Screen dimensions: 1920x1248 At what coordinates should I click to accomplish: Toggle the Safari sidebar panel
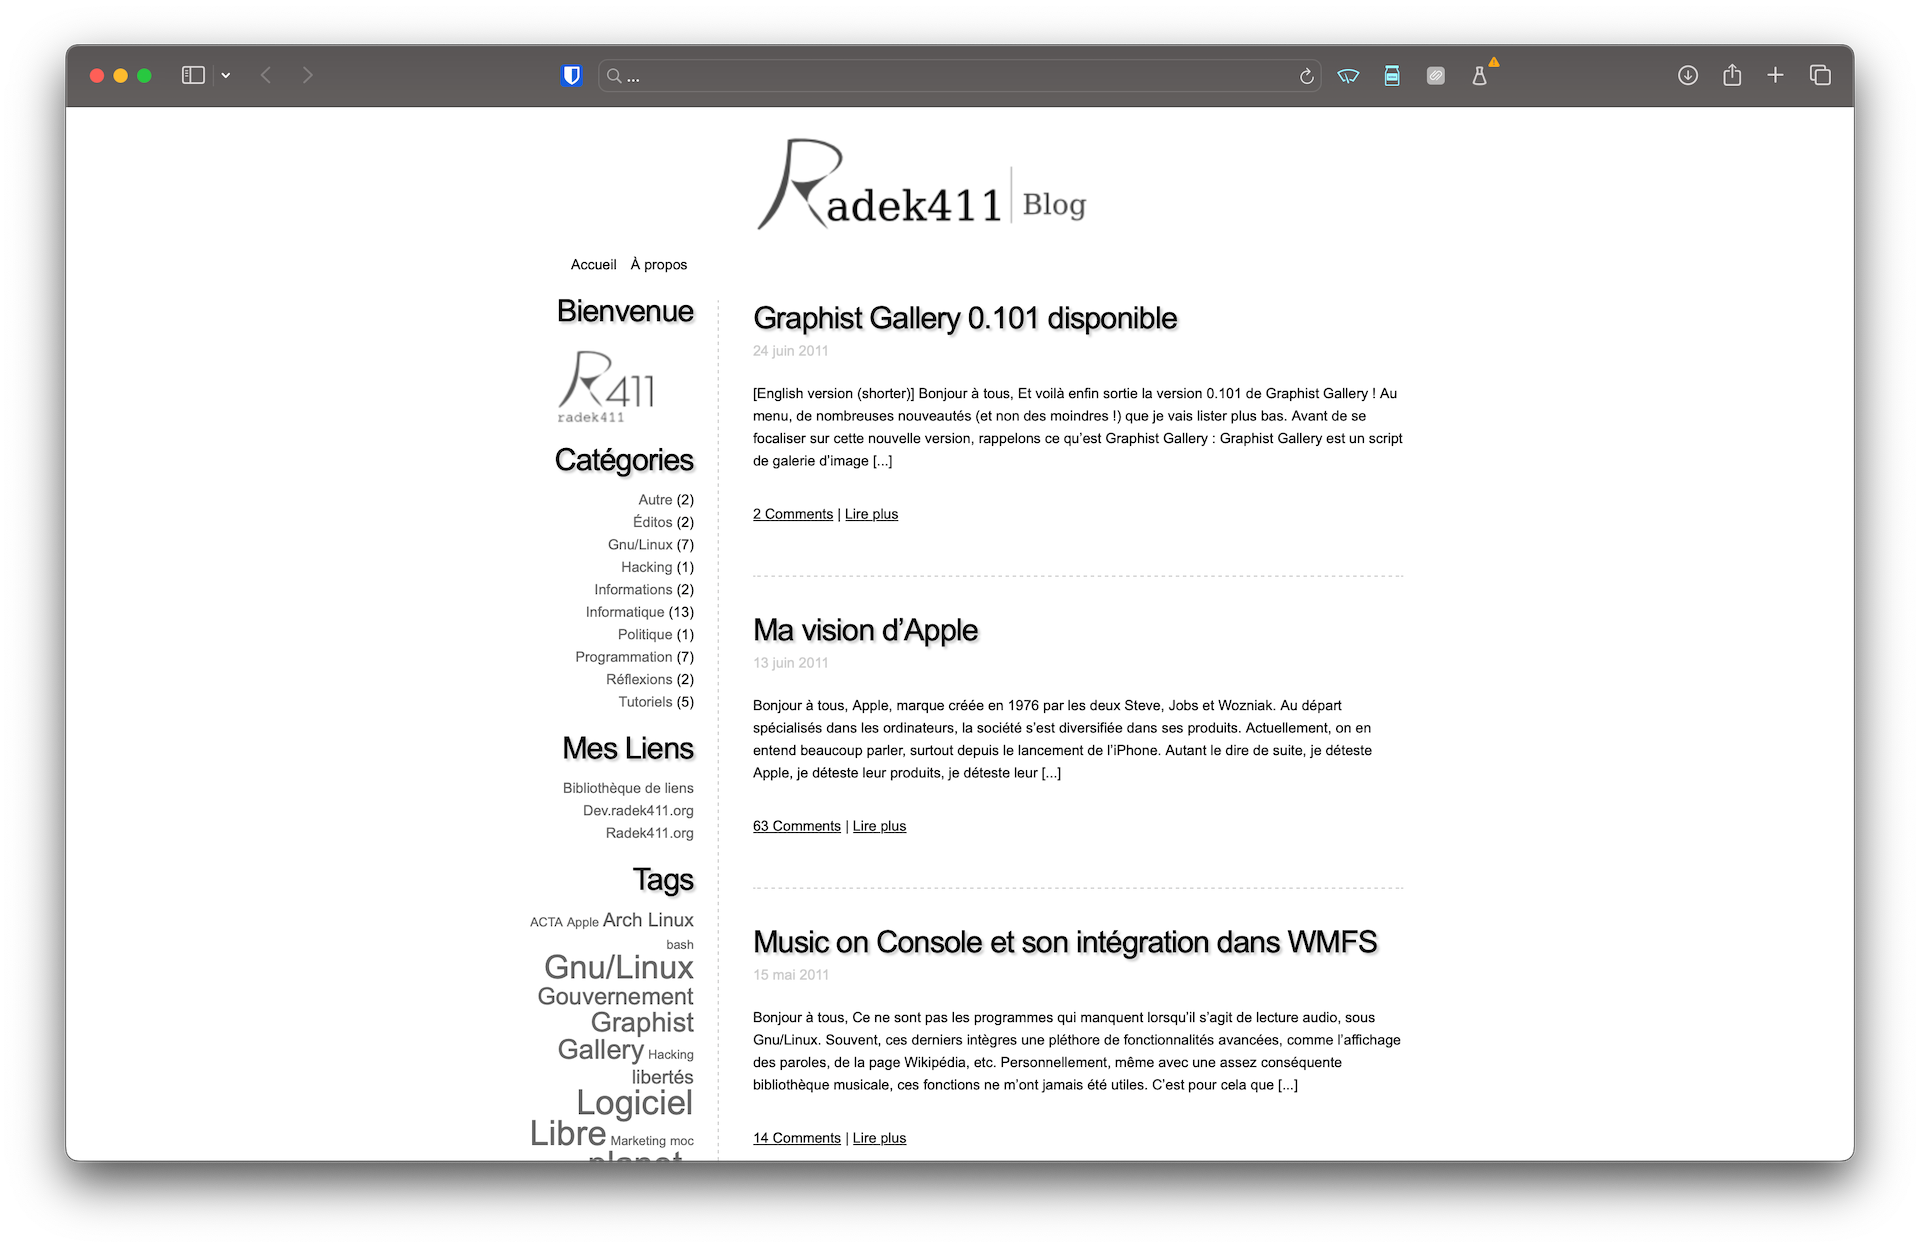click(x=193, y=75)
